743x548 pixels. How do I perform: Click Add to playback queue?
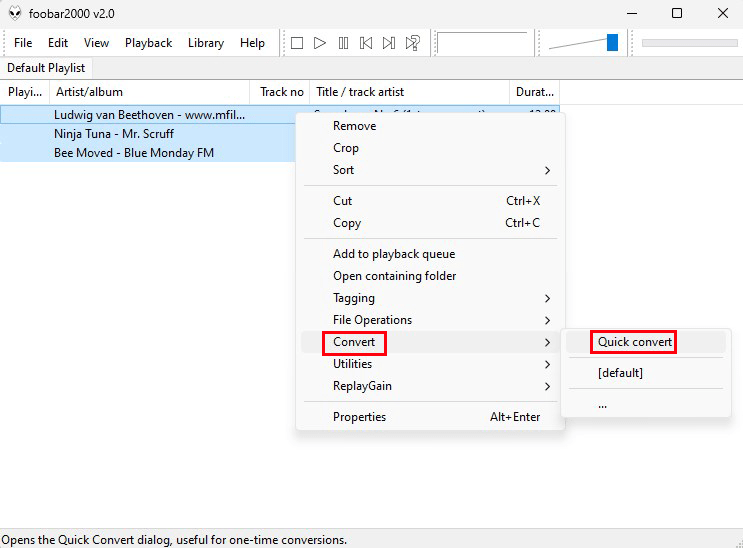[430, 254]
